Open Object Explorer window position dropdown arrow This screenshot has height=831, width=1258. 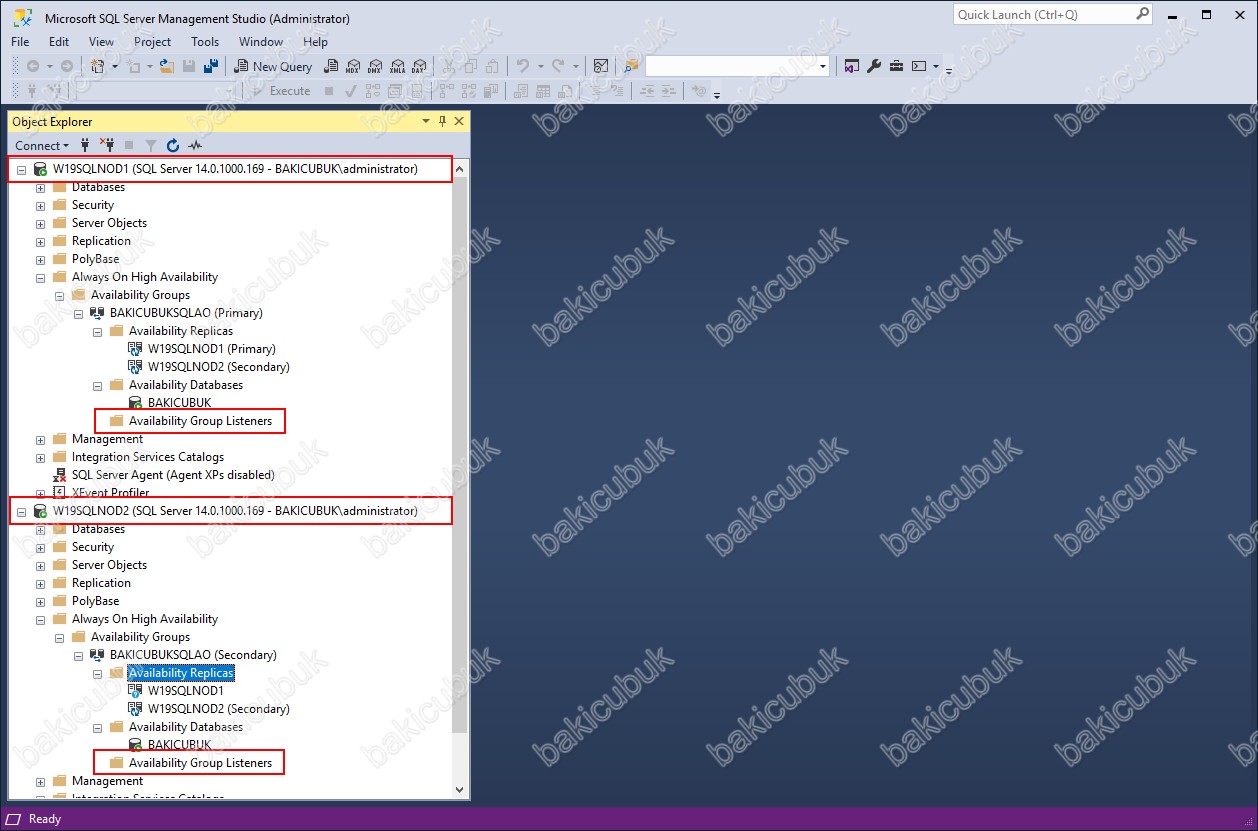click(x=426, y=121)
